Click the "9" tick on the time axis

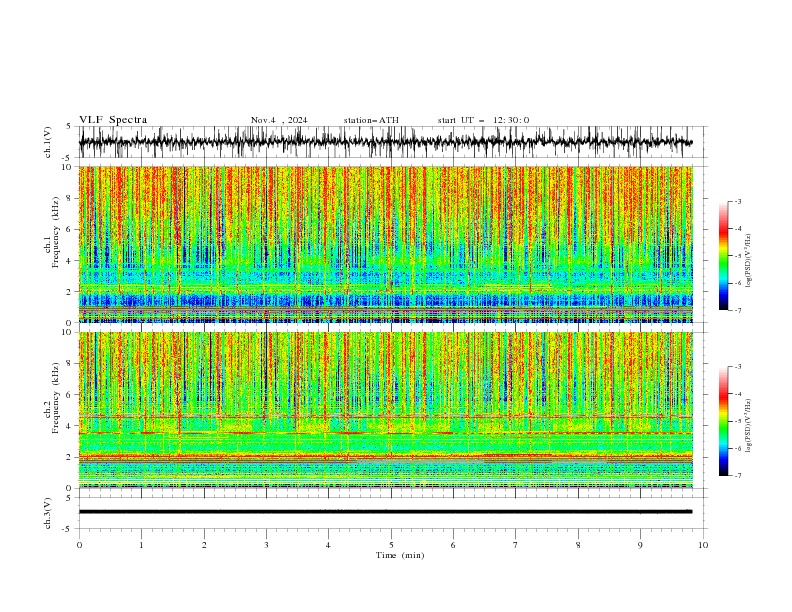pyautogui.click(x=640, y=545)
